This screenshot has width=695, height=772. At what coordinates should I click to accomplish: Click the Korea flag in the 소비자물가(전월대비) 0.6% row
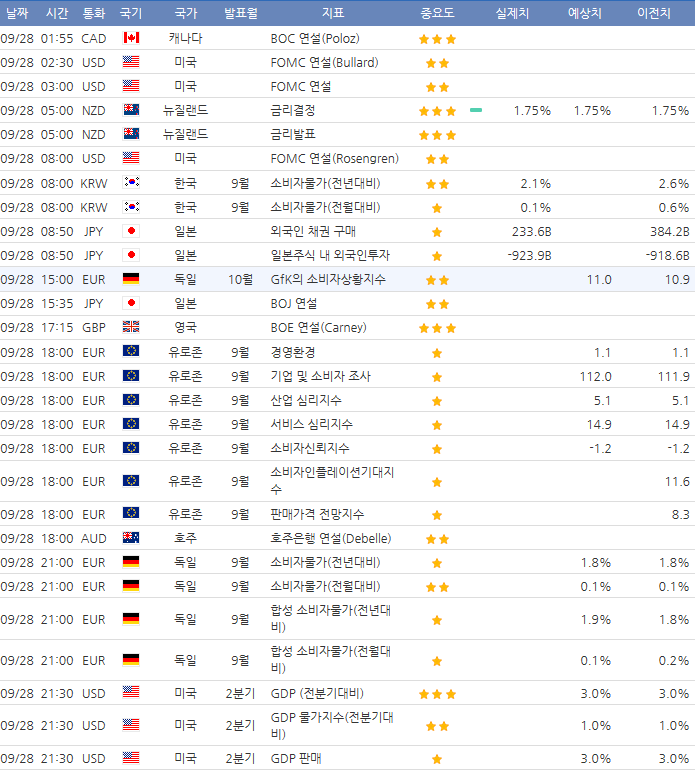[131, 207]
